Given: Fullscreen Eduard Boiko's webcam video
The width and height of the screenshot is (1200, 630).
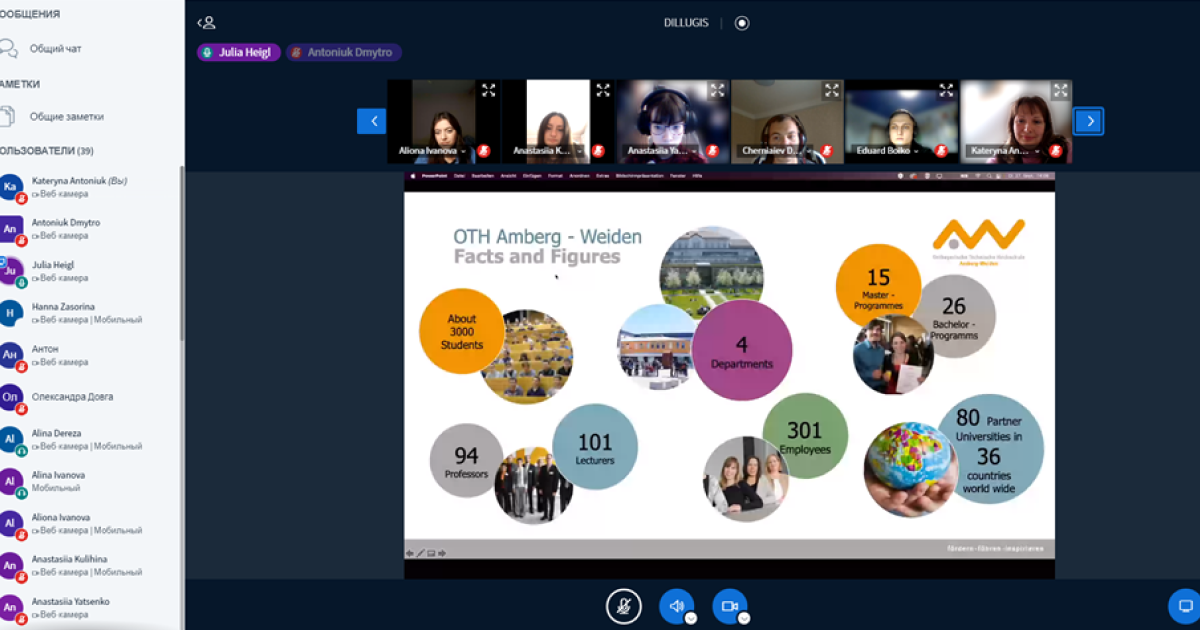Looking at the screenshot, I should pos(946,91).
